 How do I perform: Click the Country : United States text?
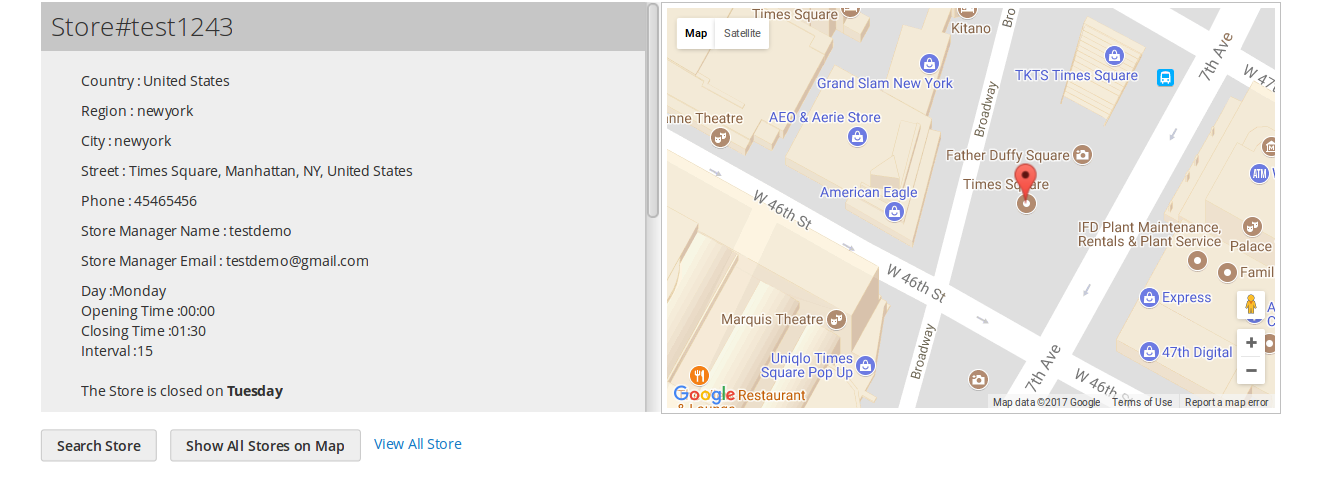(155, 81)
